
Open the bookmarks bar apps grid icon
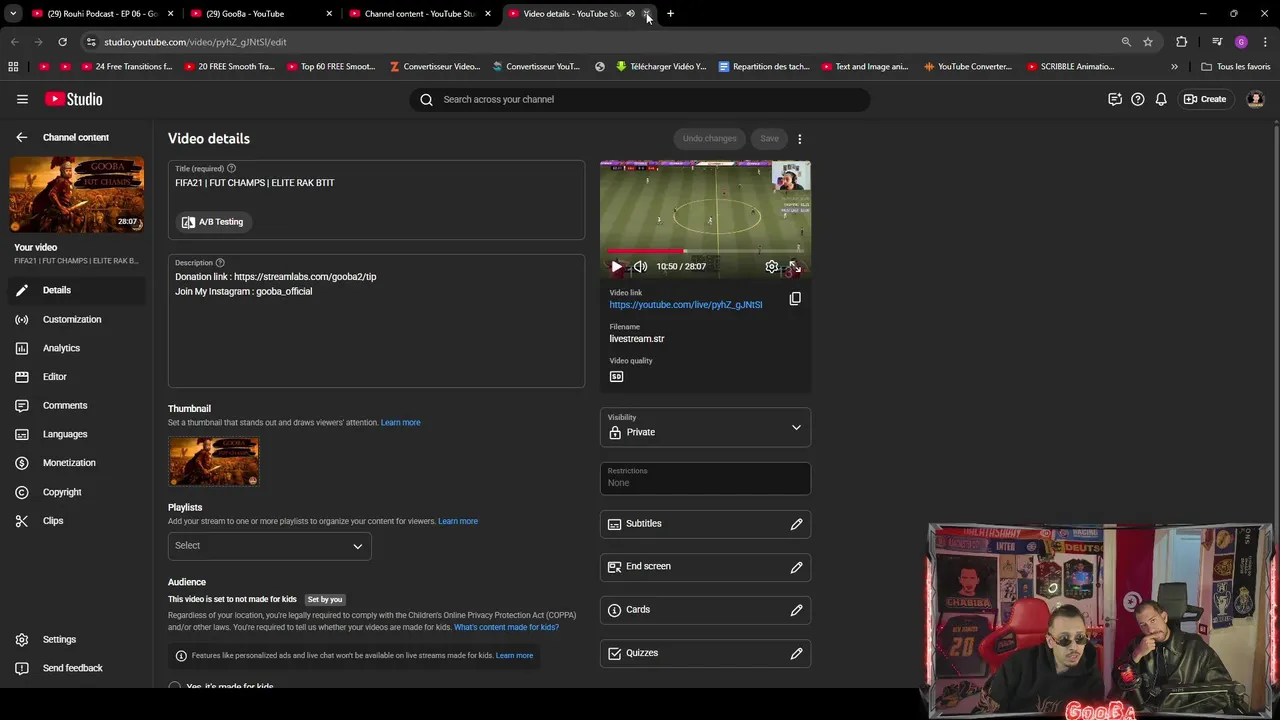(x=13, y=67)
